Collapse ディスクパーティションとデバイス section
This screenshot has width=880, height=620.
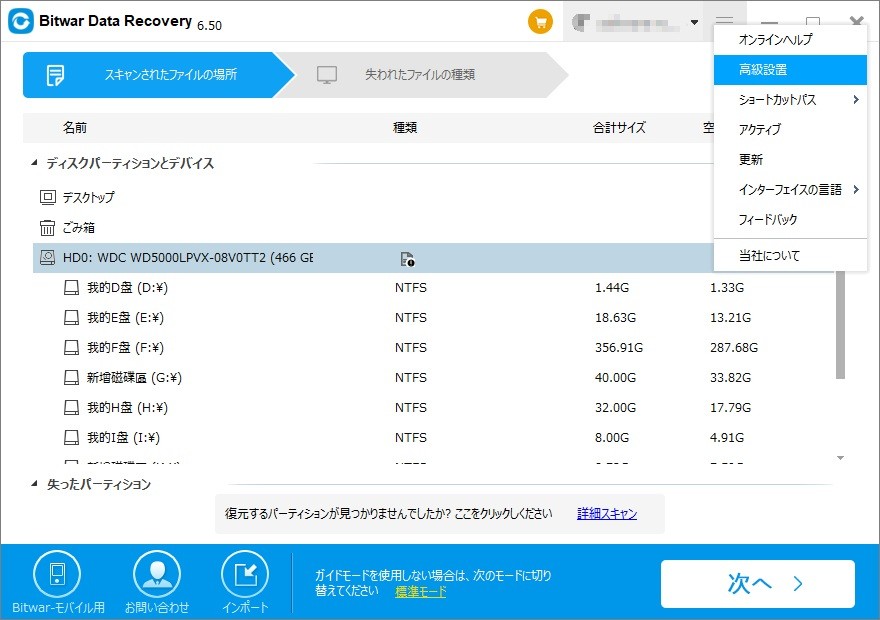(x=36, y=163)
